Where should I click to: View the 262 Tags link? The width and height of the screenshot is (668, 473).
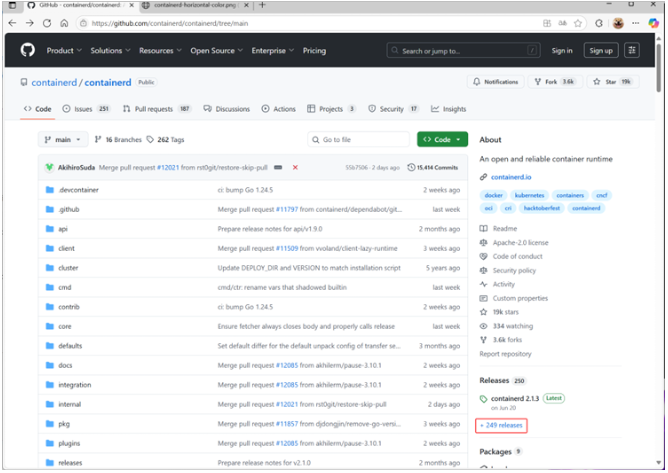(x=165, y=139)
